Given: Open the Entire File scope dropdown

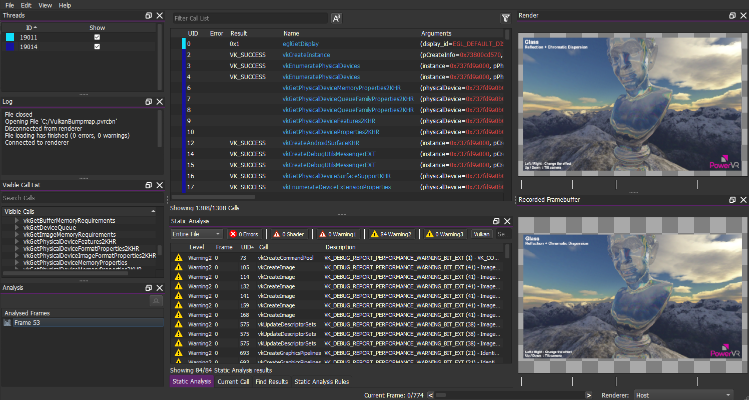Looking at the screenshot, I should pos(197,233).
